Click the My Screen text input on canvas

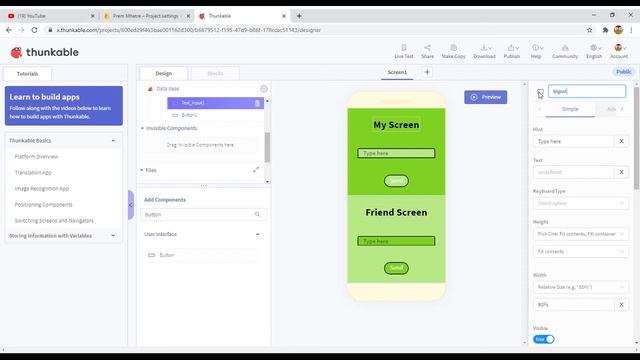(396, 153)
